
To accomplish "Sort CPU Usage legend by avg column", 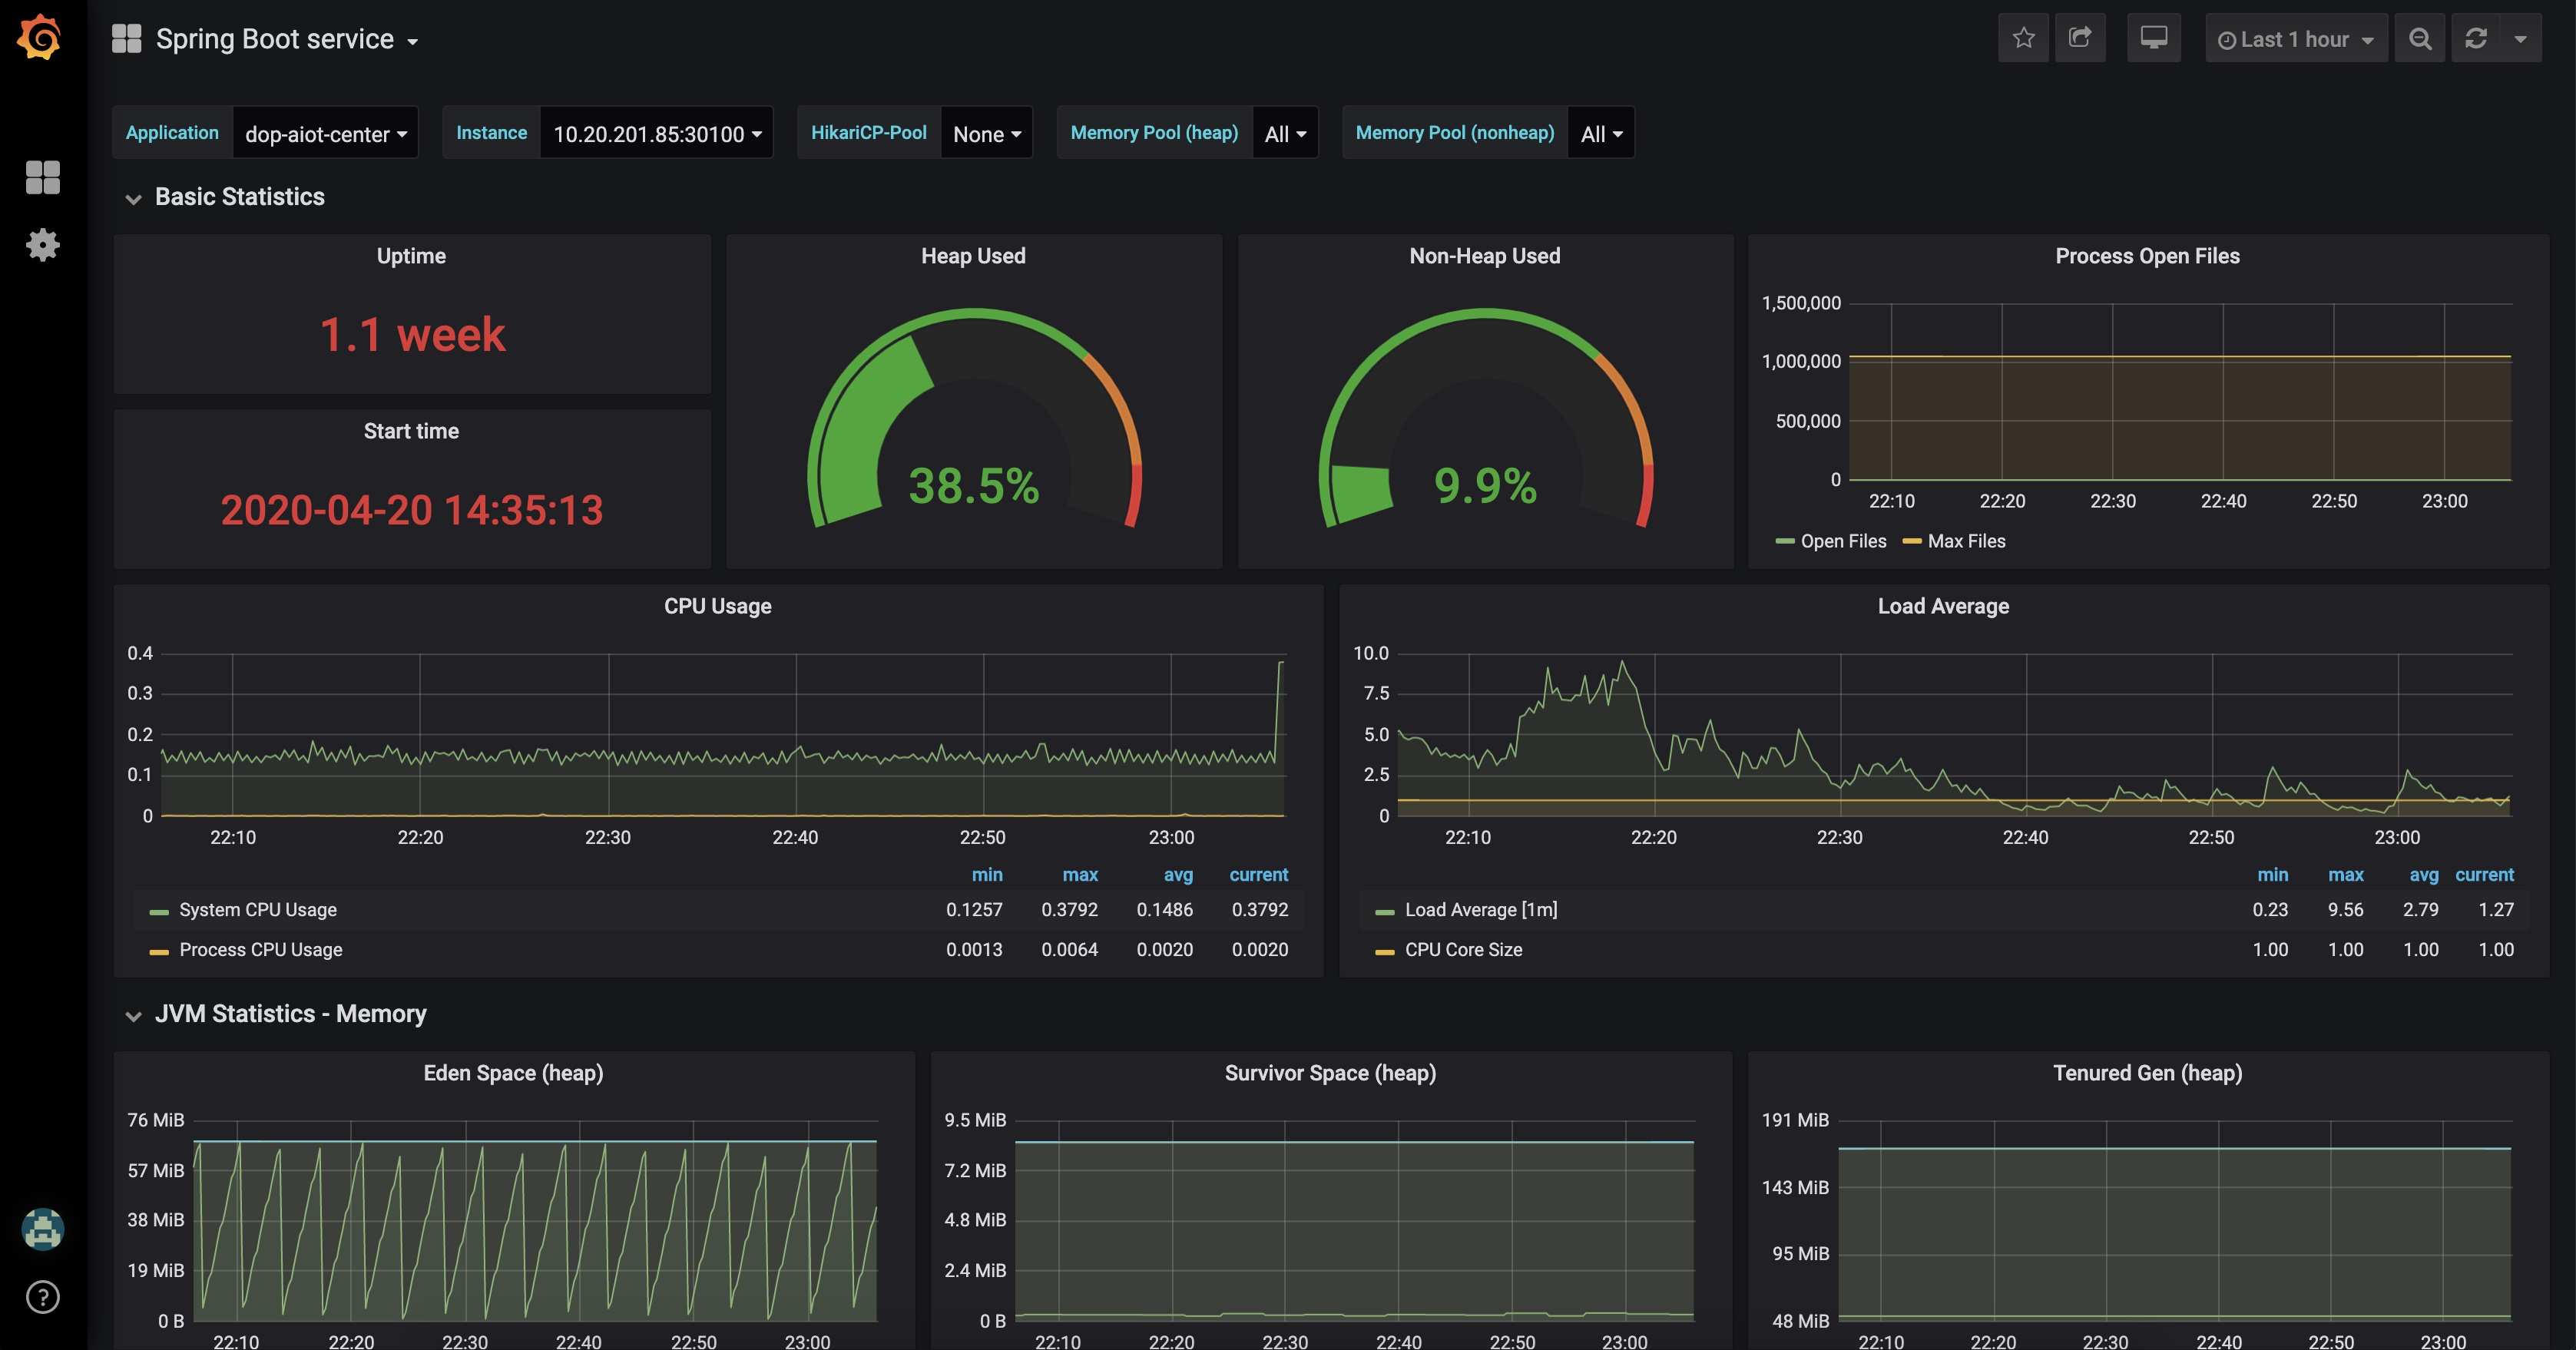I will click(1178, 875).
